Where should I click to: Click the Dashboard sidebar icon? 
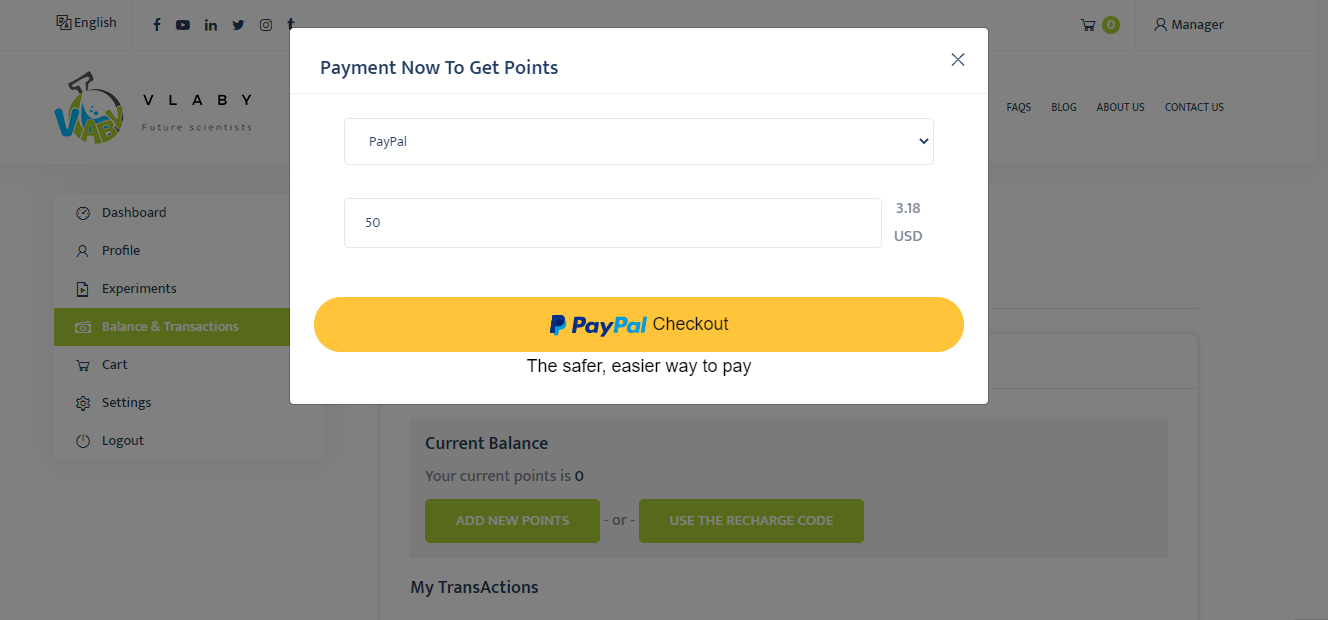(82, 212)
